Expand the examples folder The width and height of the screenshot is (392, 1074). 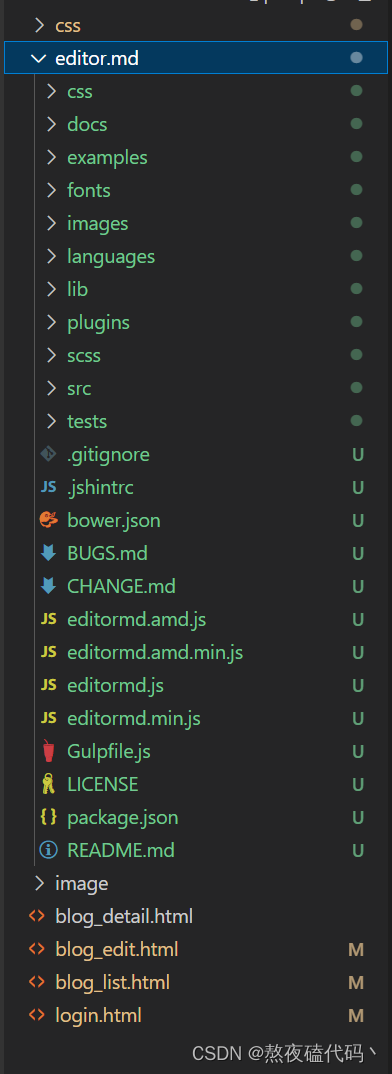51,158
